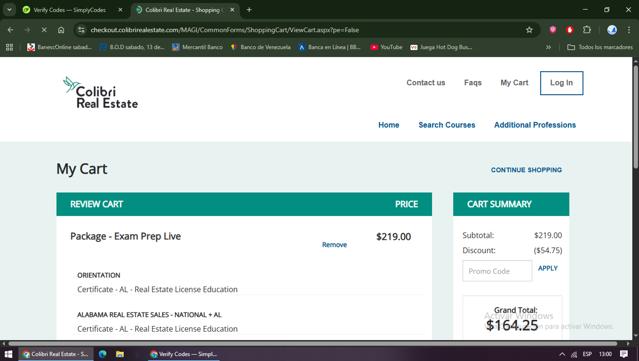Go to My Cart in header
639x361 pixels.
click(x=514, y=83)
